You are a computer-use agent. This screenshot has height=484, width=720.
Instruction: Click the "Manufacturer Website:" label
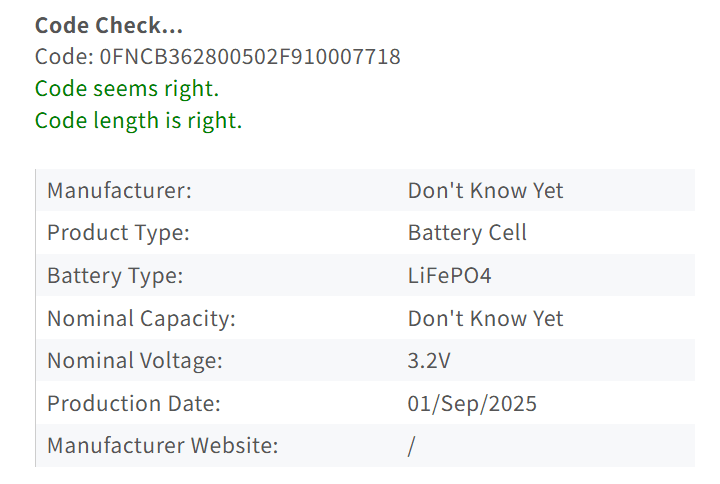tap(163, 446)
